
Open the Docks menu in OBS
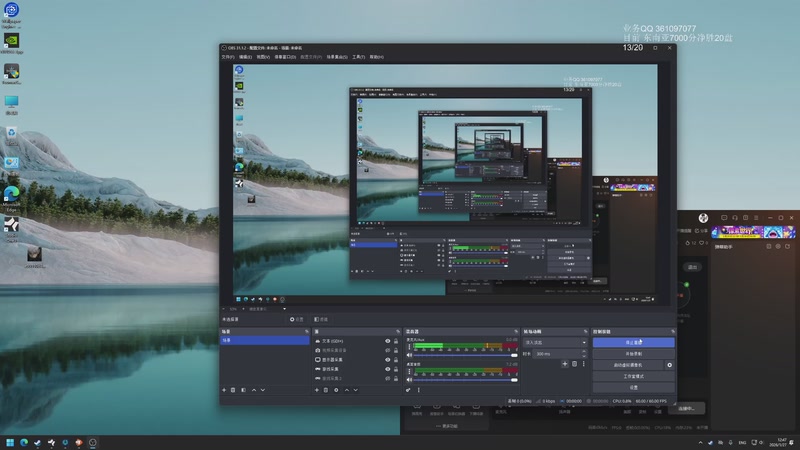point(285,57)
